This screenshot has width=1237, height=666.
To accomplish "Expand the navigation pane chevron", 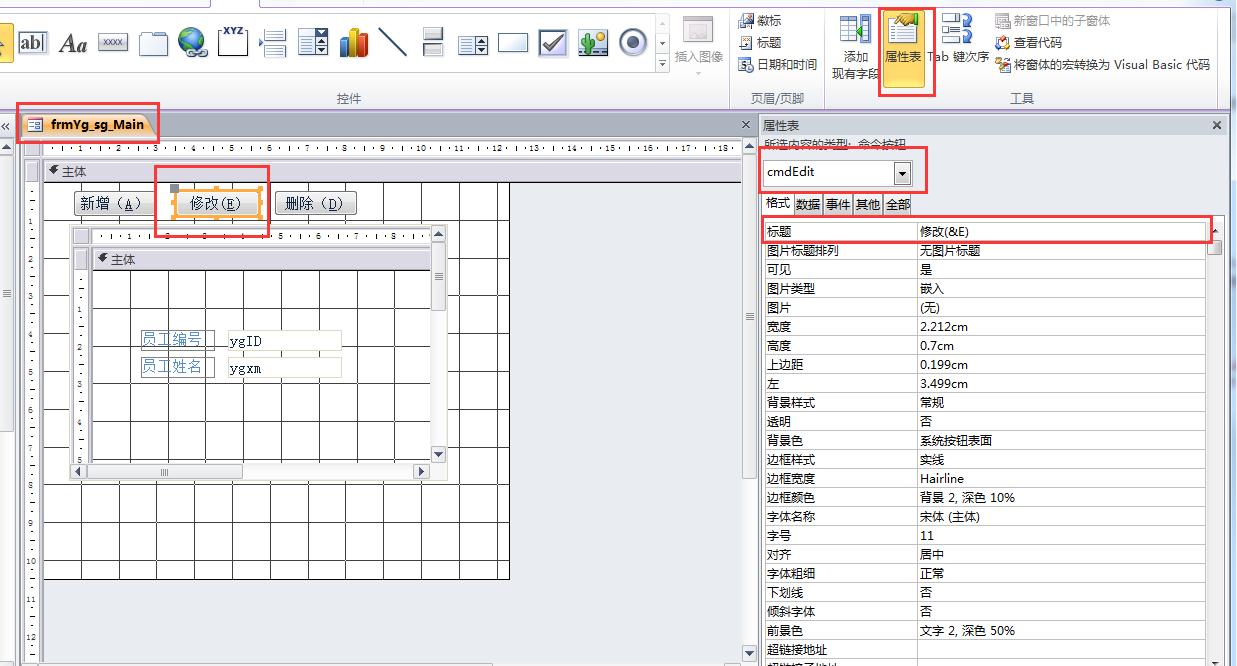I will pyautogui.click(x=5, y=126).
